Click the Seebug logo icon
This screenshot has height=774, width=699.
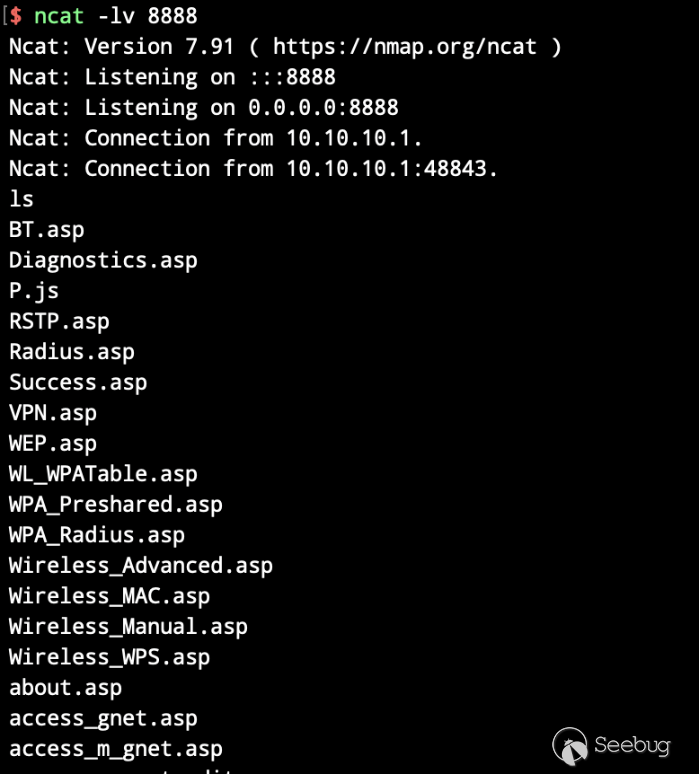[x=571, y=744]
